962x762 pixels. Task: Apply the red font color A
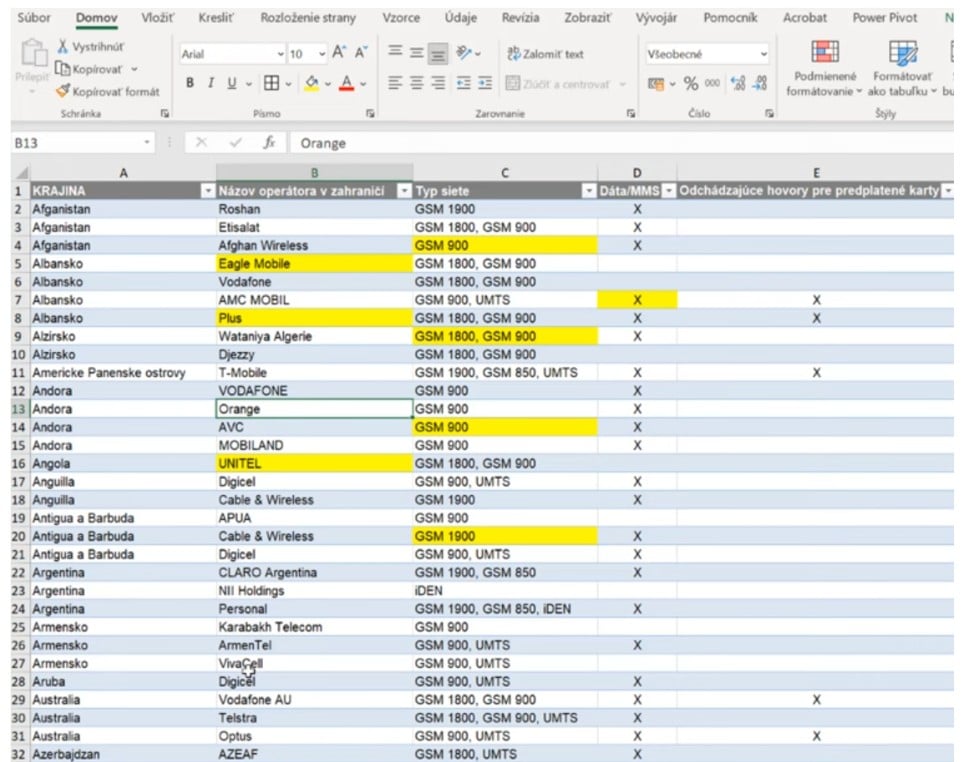pos(347,83)
